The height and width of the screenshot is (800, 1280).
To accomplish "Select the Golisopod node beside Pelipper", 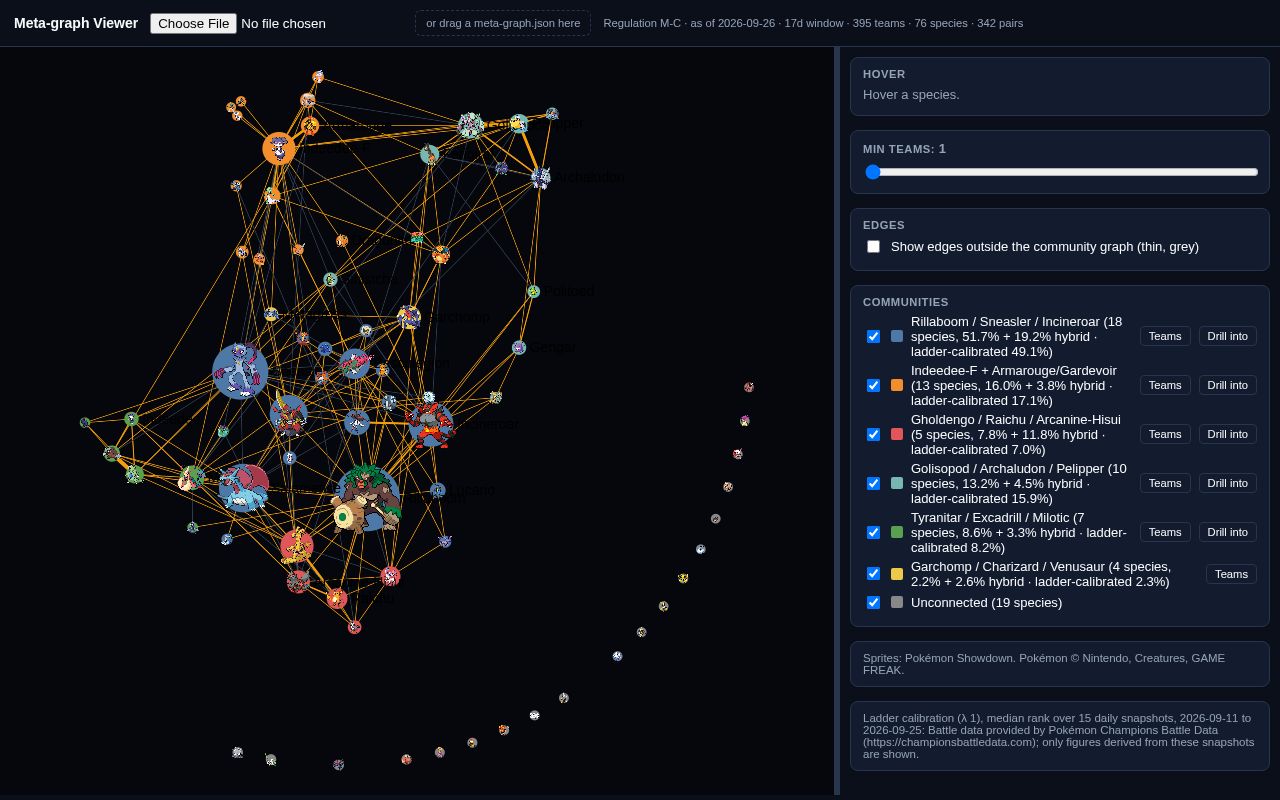I will coord(470,125).
